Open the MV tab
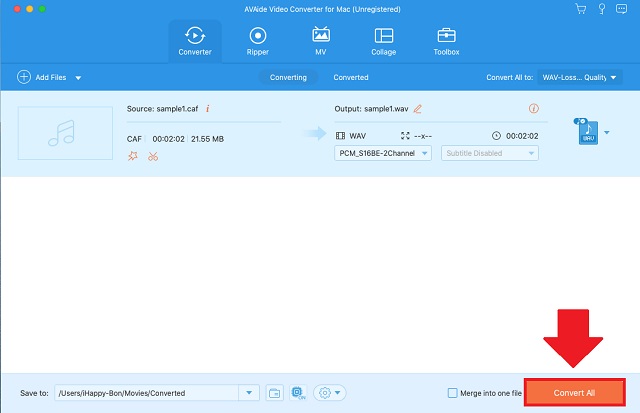The height and width of the screenshot is (413, 640). click(321, 41)
